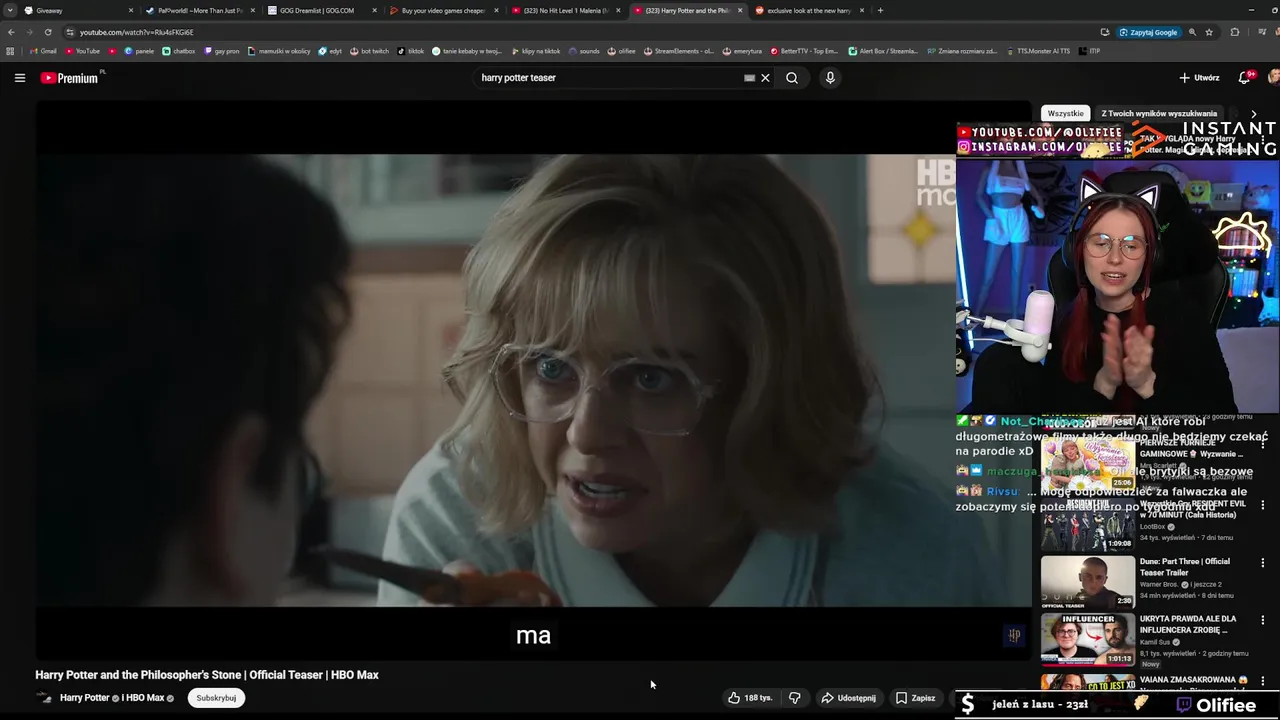
Task: Switch to 'No Hit Level 1 Malenia' tab
Action: [564, 11]
